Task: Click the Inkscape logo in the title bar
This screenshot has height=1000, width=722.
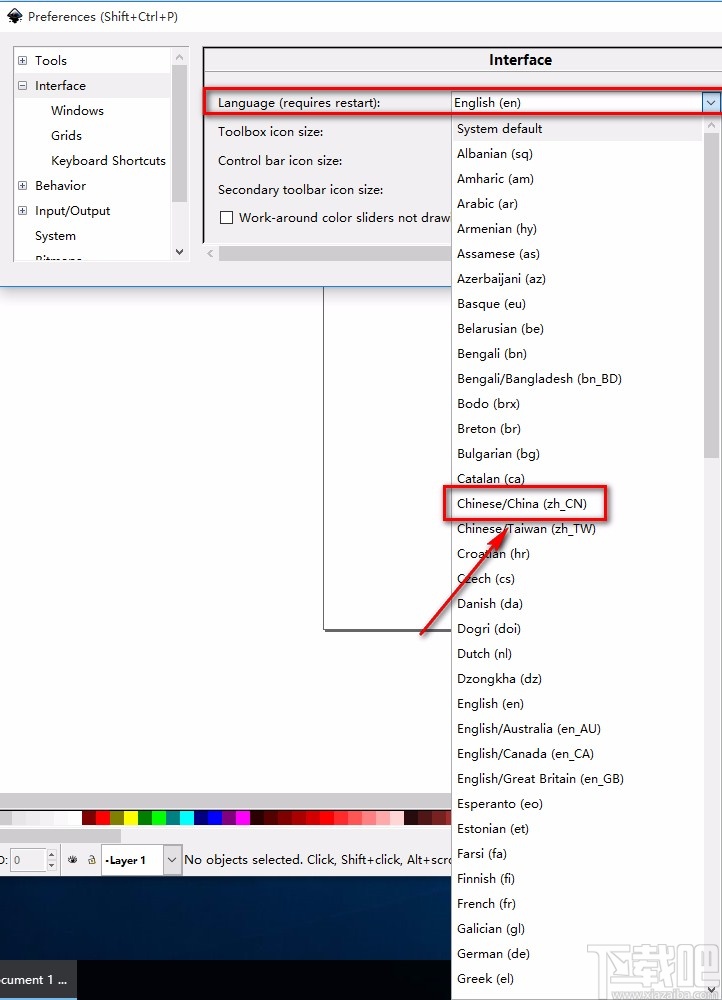Action: coord(14,16)
